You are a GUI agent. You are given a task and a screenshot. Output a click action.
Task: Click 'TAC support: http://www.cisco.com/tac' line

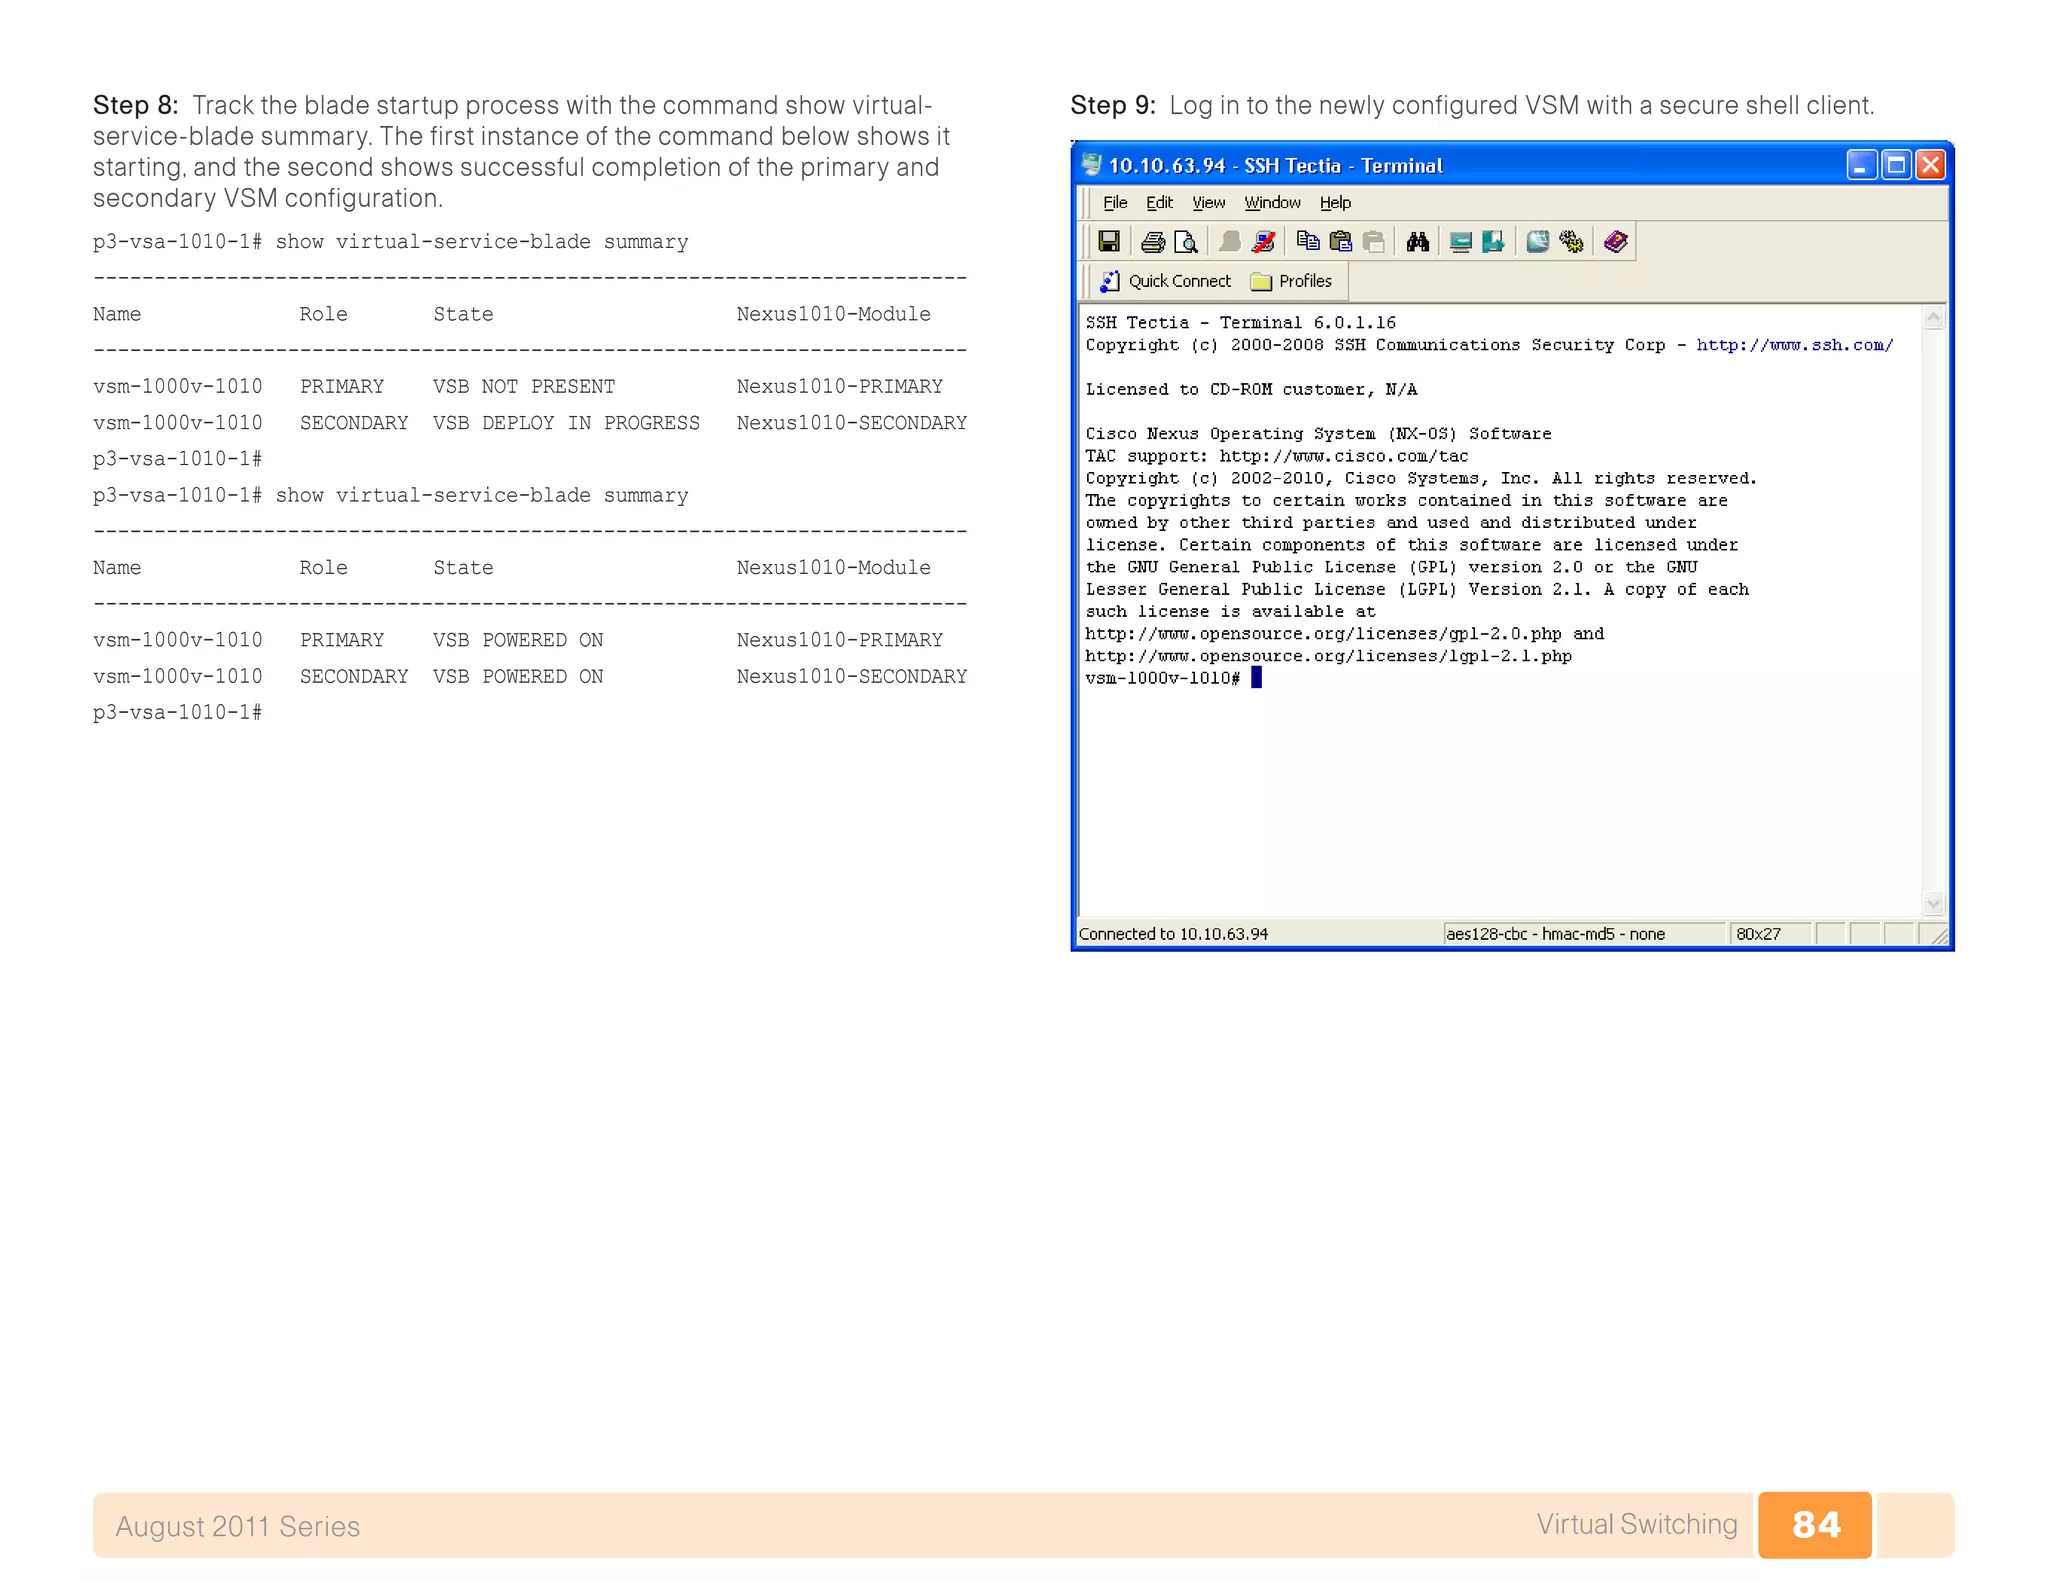tap(1277, 456)
